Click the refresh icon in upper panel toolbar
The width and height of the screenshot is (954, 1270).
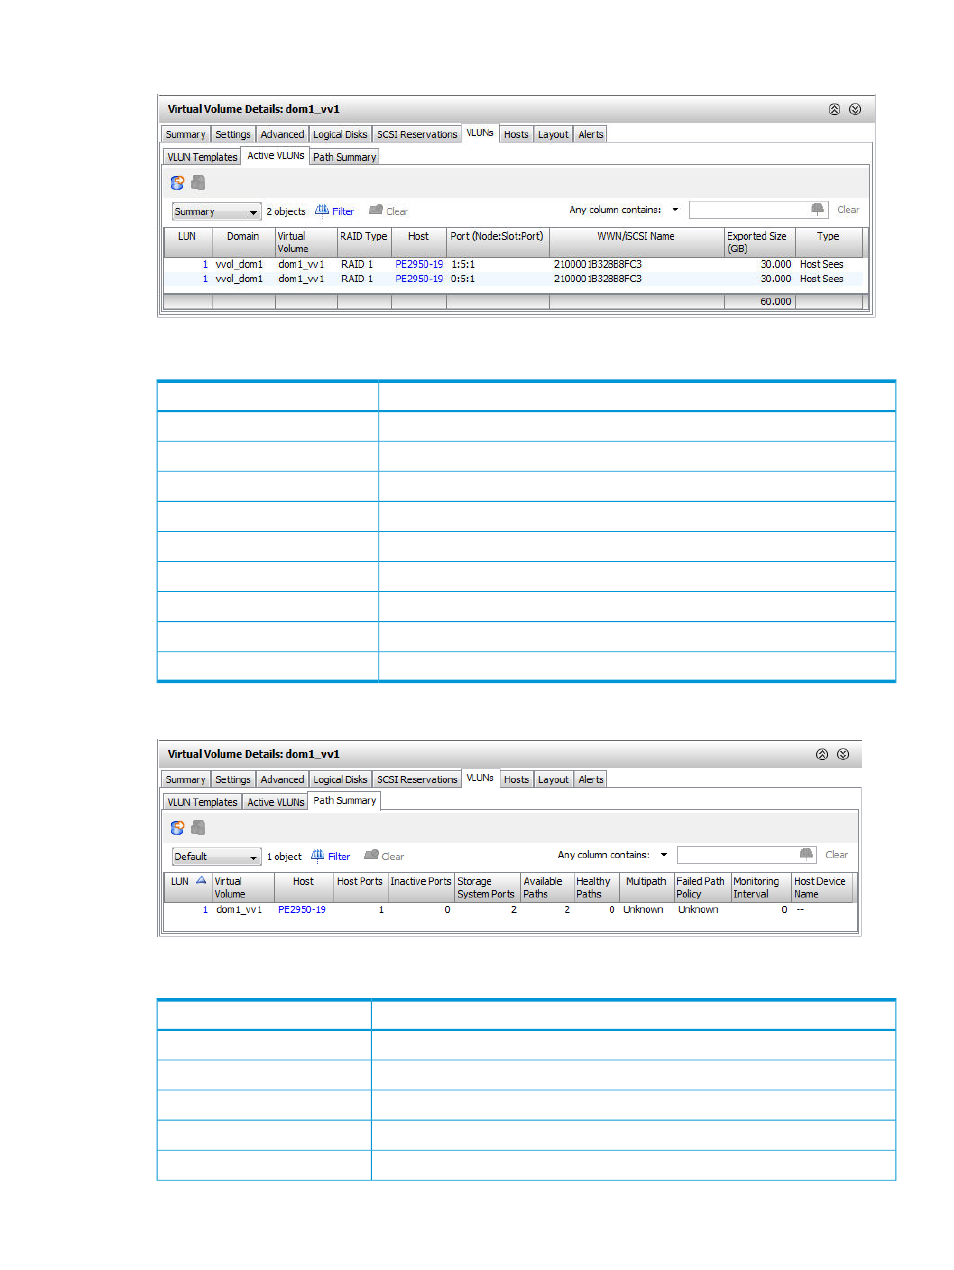click(177, 183)
